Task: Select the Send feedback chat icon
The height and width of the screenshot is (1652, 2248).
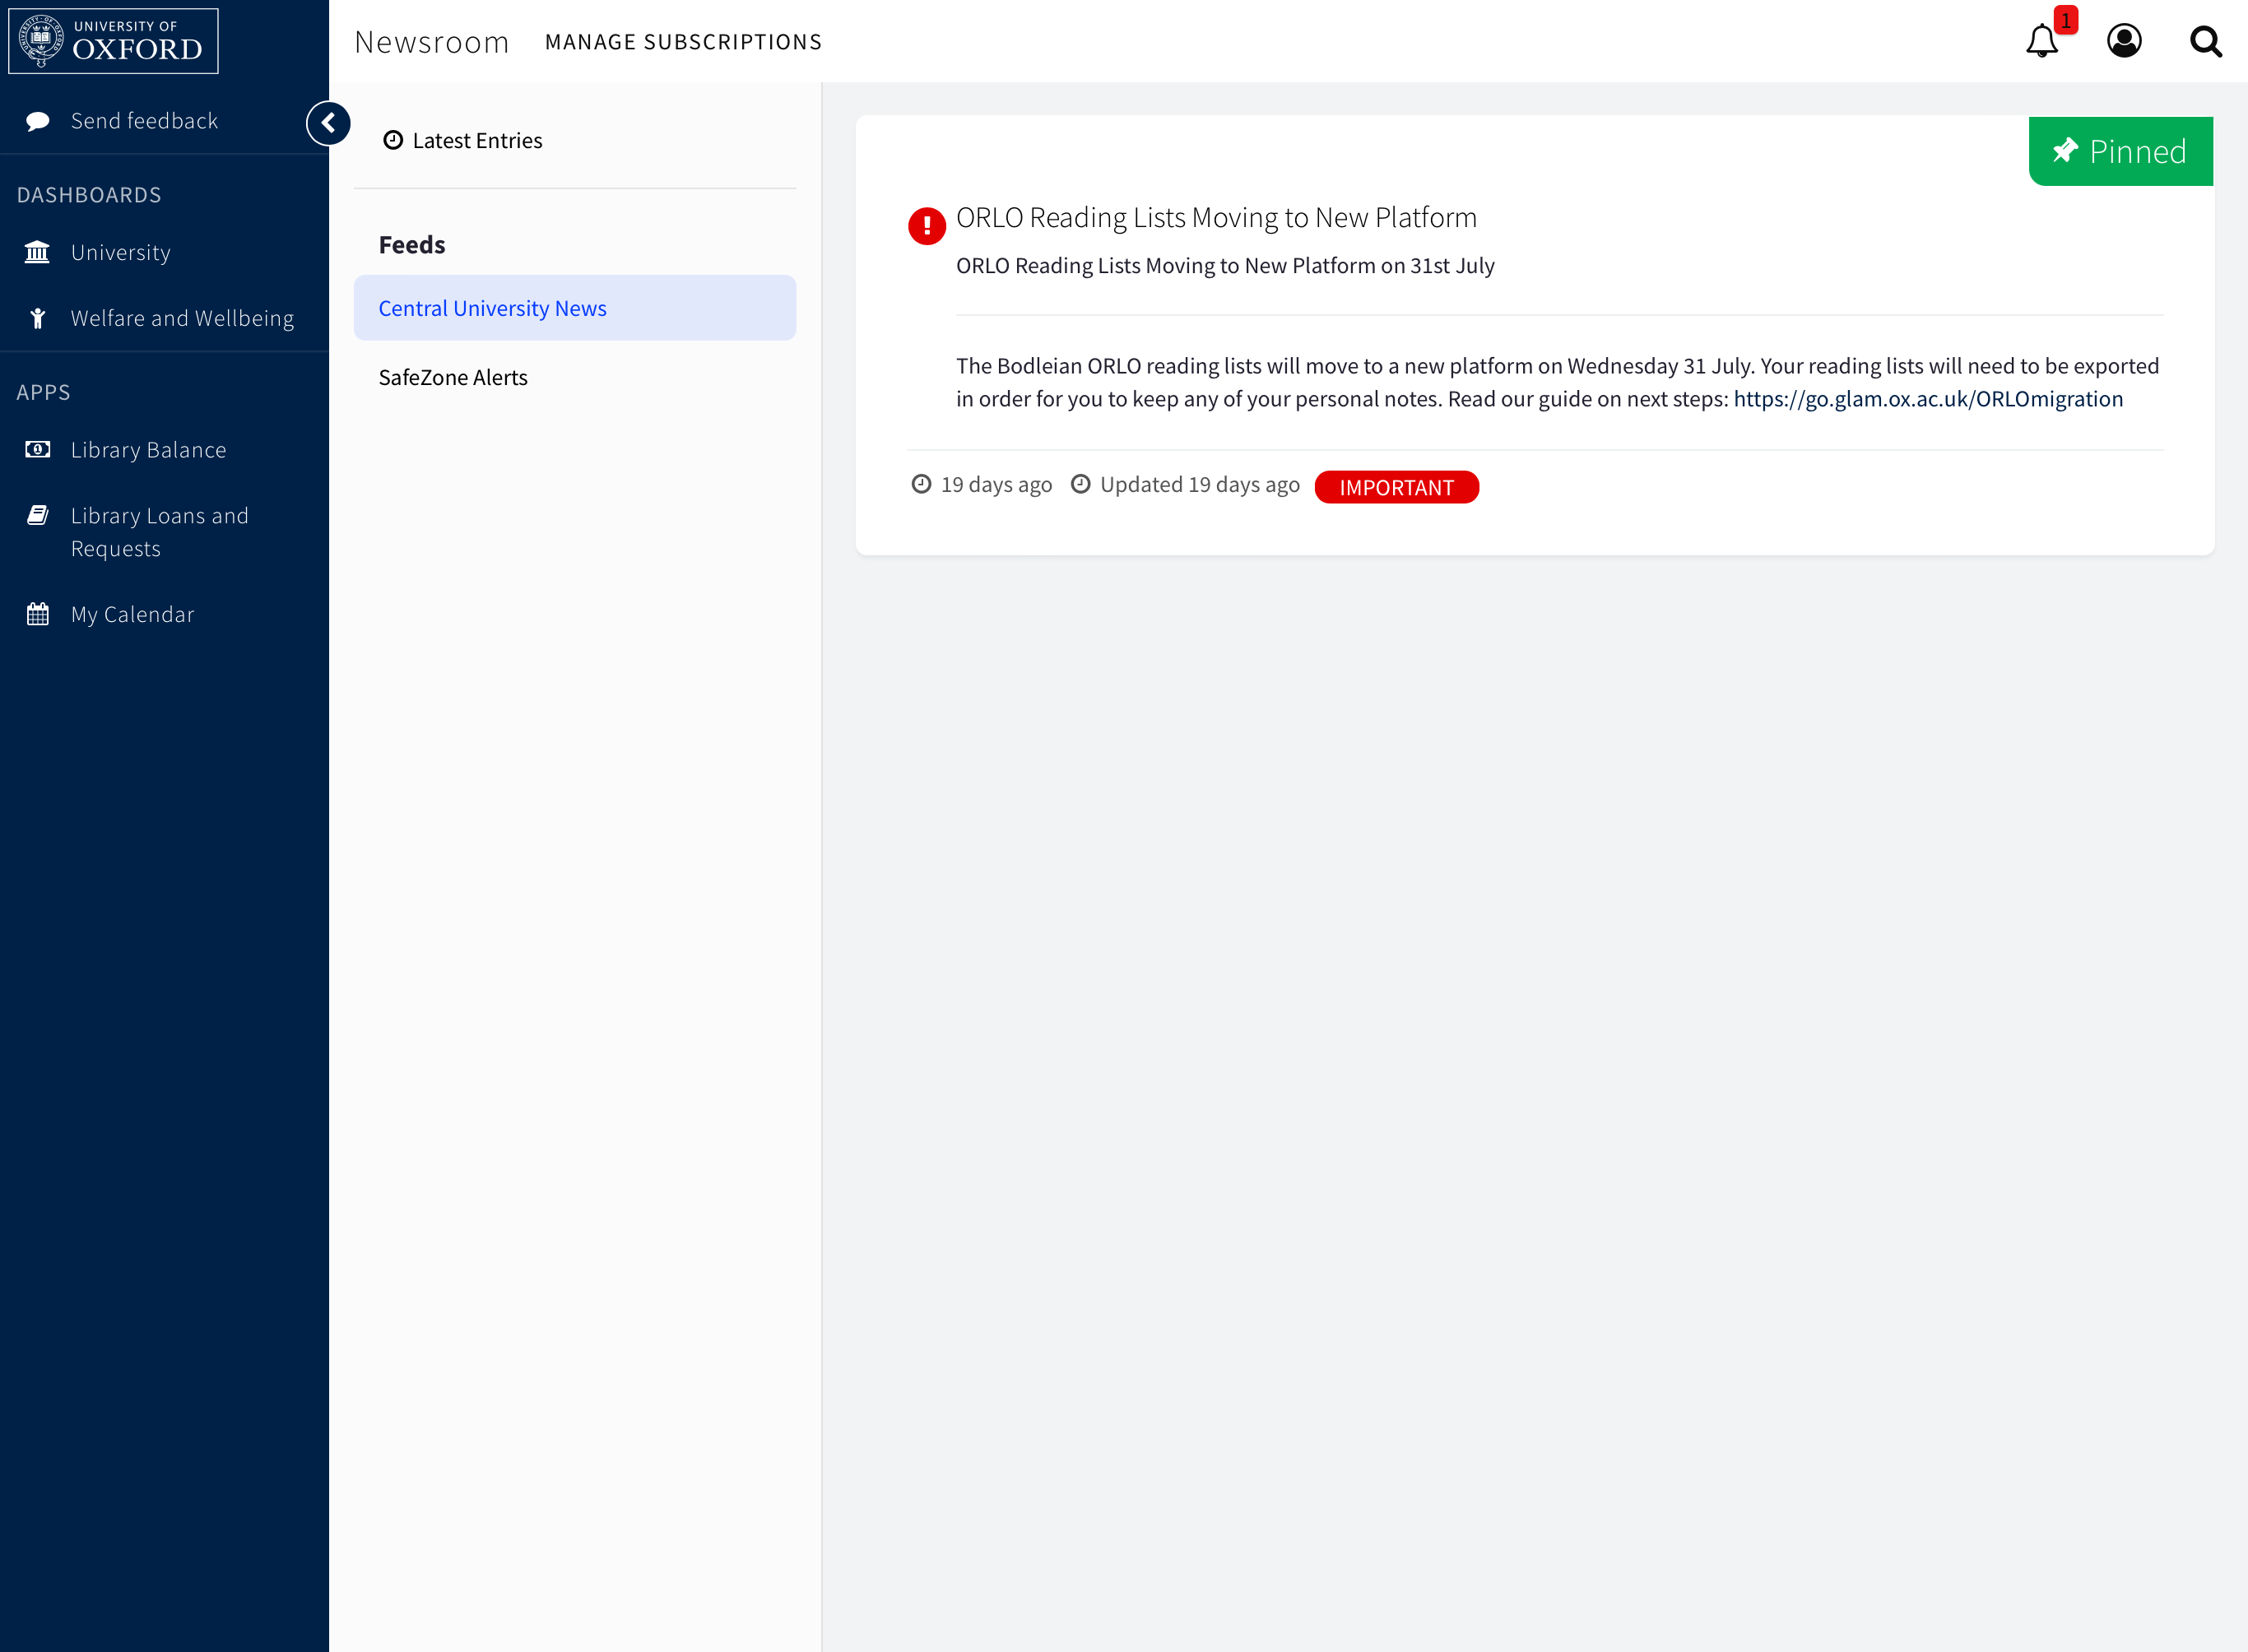Action: (37, 120)
